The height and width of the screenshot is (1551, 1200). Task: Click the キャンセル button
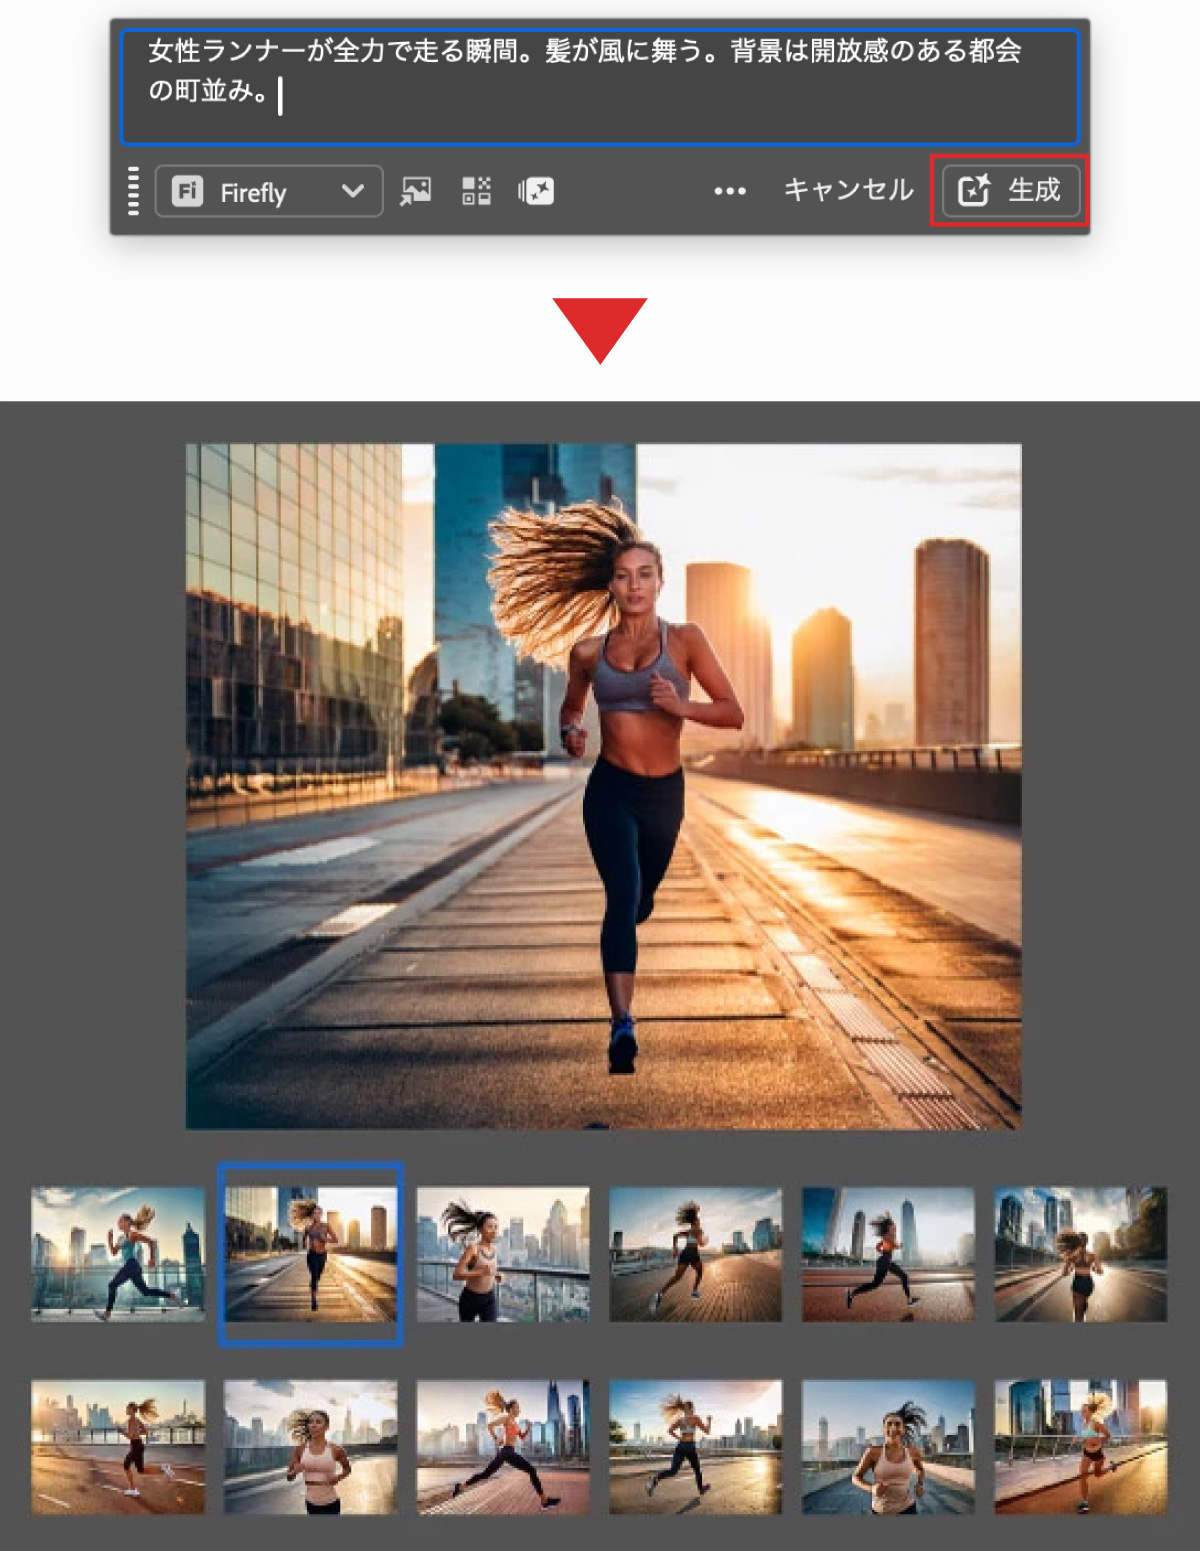(848, 190)
